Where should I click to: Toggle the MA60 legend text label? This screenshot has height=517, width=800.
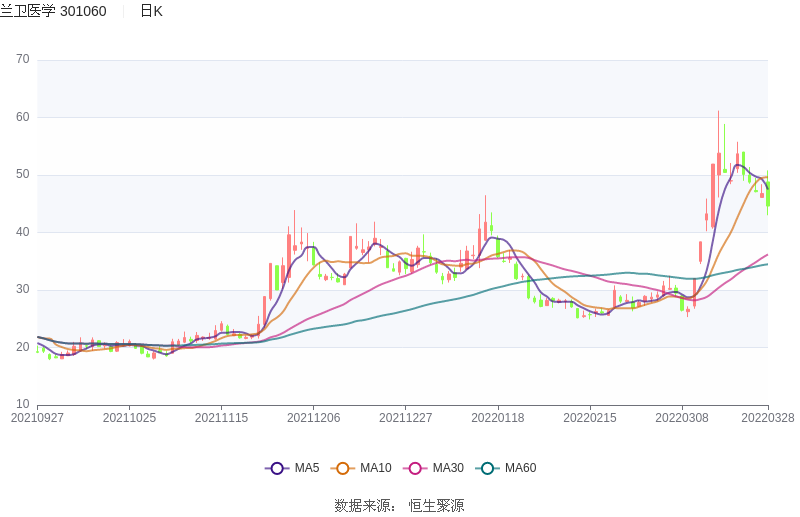(x=520, y=468)
